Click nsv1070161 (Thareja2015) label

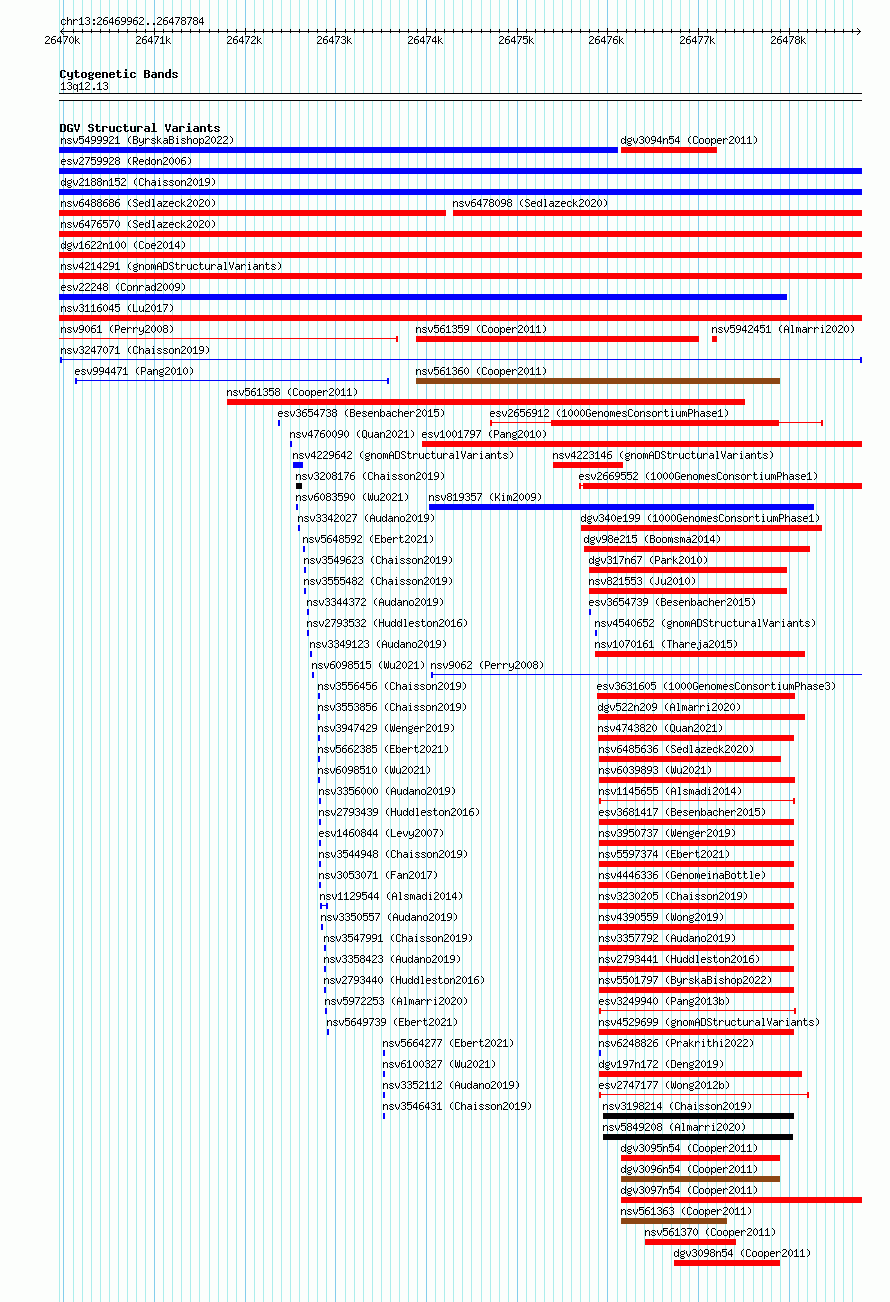(666, 644)
